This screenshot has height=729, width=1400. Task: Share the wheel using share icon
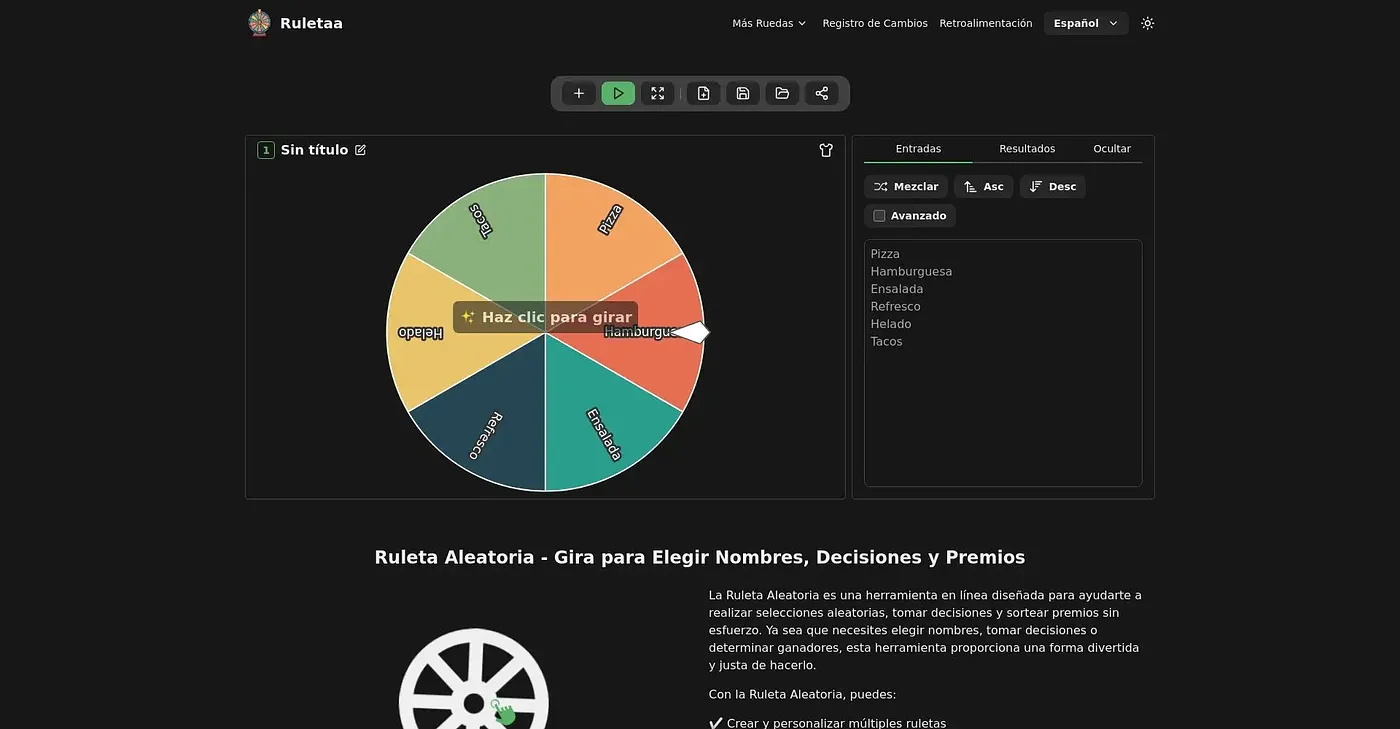click(822, 93)
